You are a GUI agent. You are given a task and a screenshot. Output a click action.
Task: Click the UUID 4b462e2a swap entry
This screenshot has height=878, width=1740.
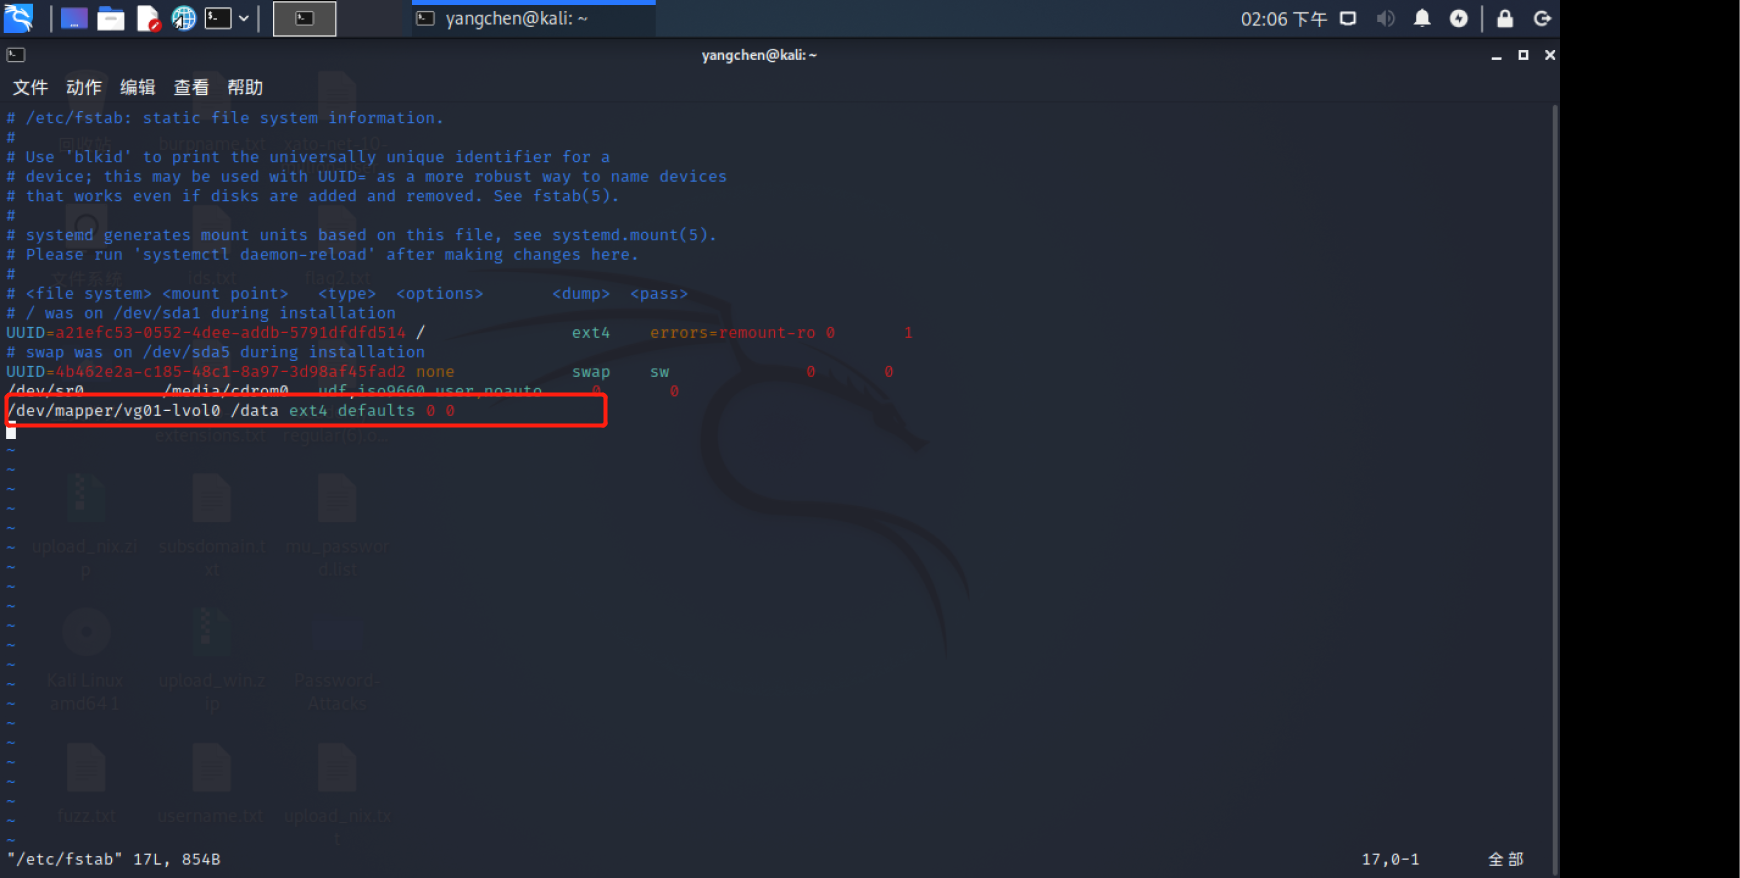(x=206, y=372)
